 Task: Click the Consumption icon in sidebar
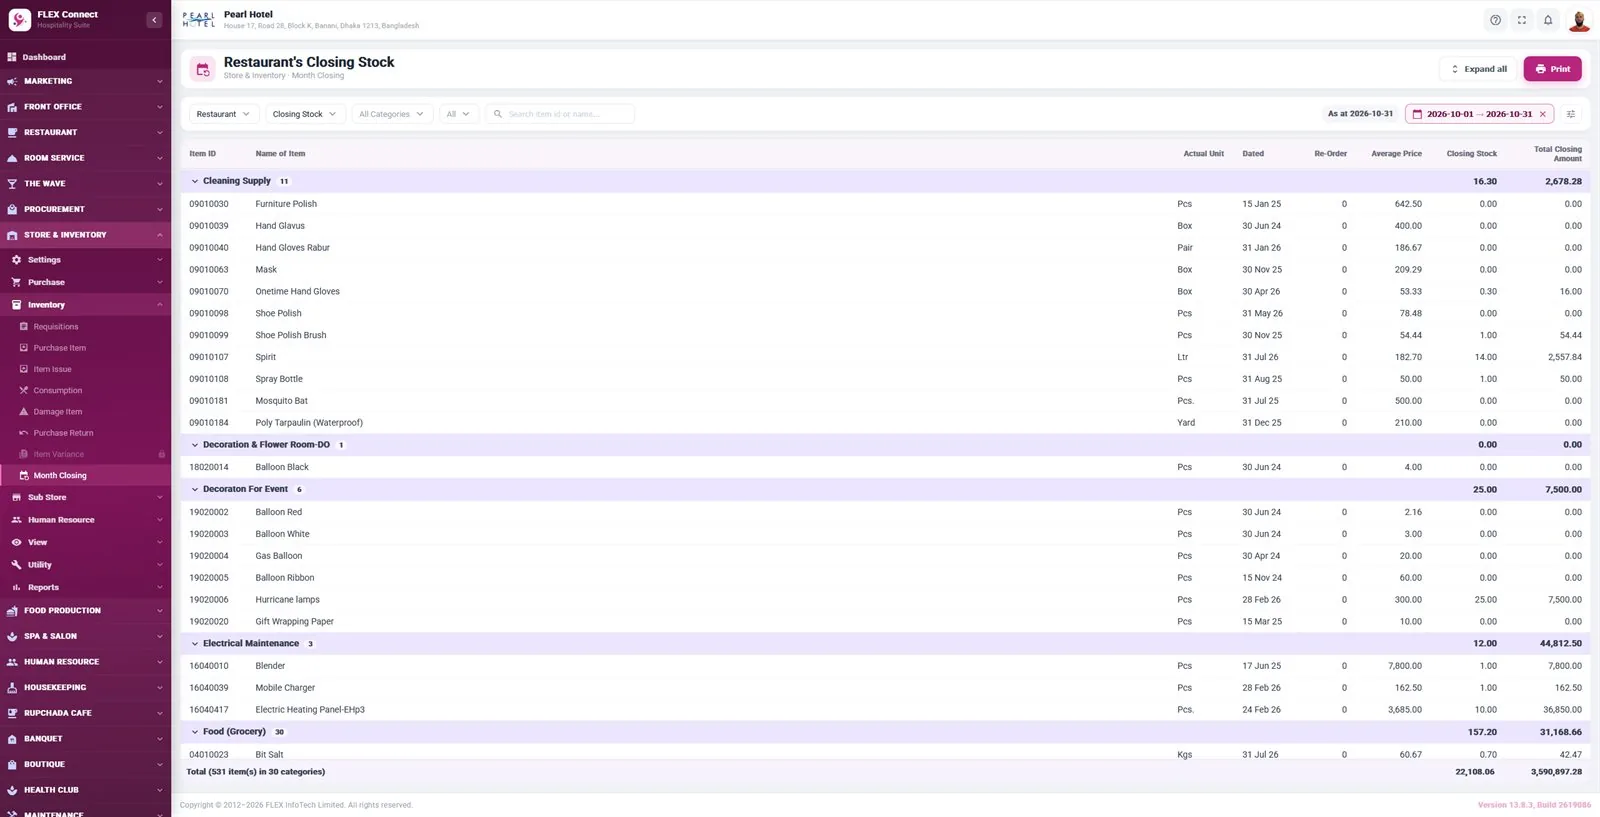click(x=24, y=390)
